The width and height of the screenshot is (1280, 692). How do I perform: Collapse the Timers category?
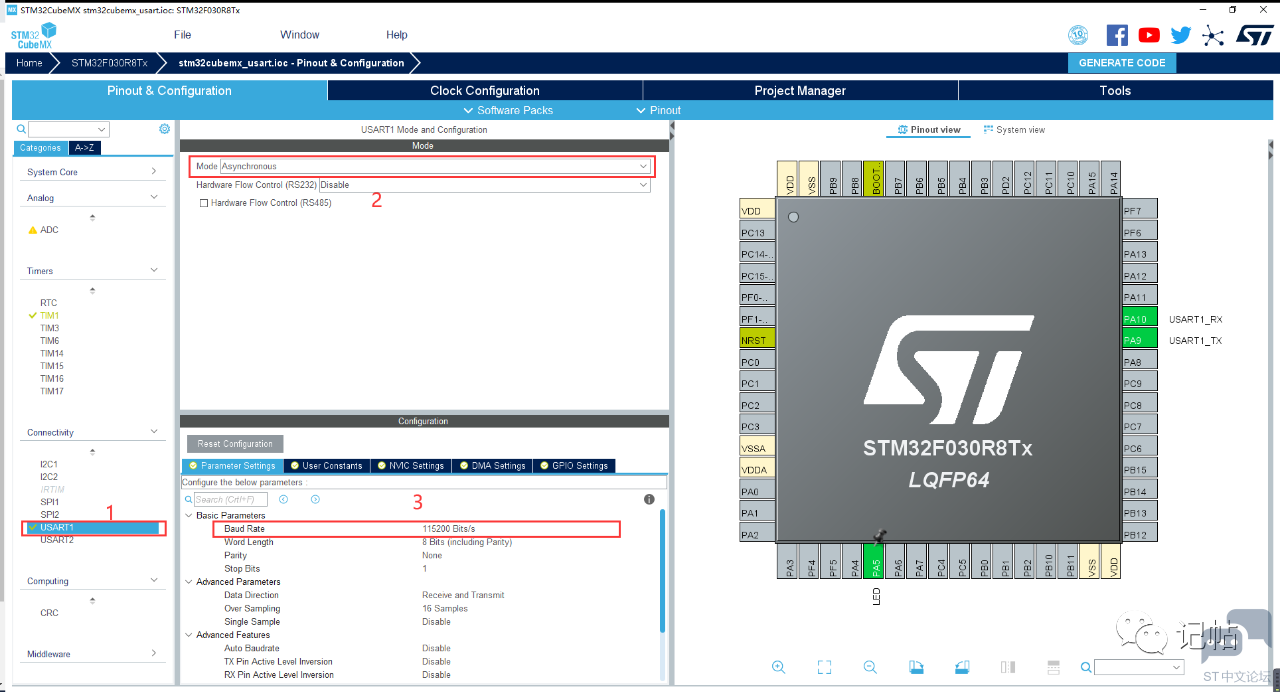pyautogui.click(x=154, y=271)
